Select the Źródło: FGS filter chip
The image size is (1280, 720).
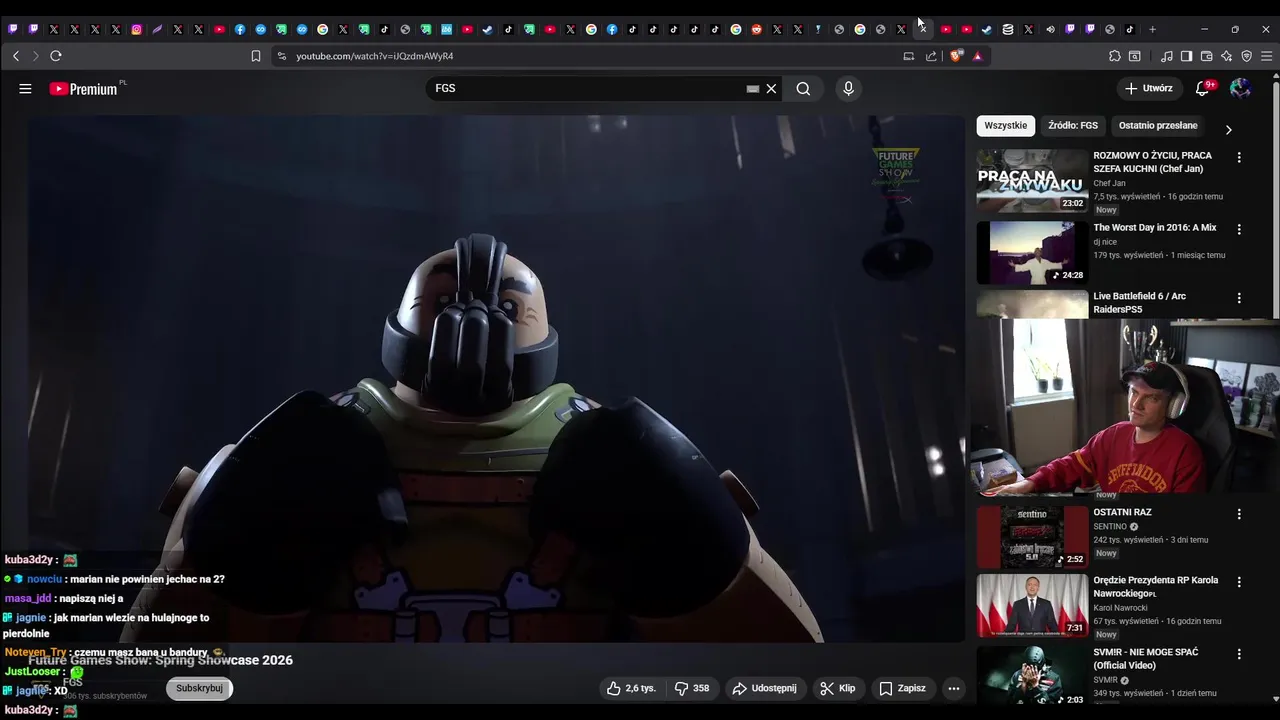point(1073,126)
